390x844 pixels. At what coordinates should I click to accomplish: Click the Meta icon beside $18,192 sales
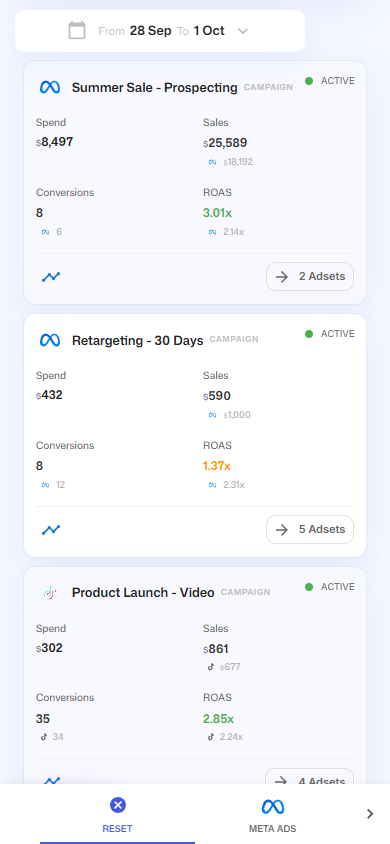click(212, 162)
